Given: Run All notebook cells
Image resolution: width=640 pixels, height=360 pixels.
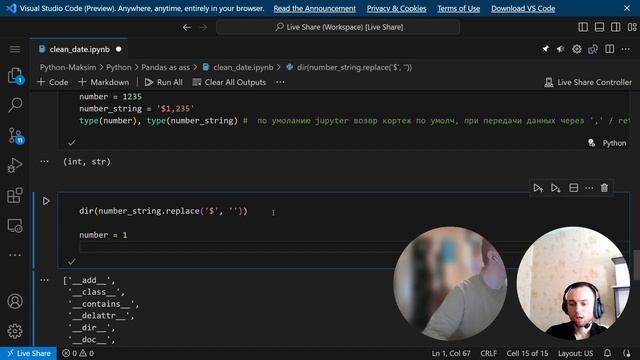Looking at the screenshot, I should [x=164, y=82].
